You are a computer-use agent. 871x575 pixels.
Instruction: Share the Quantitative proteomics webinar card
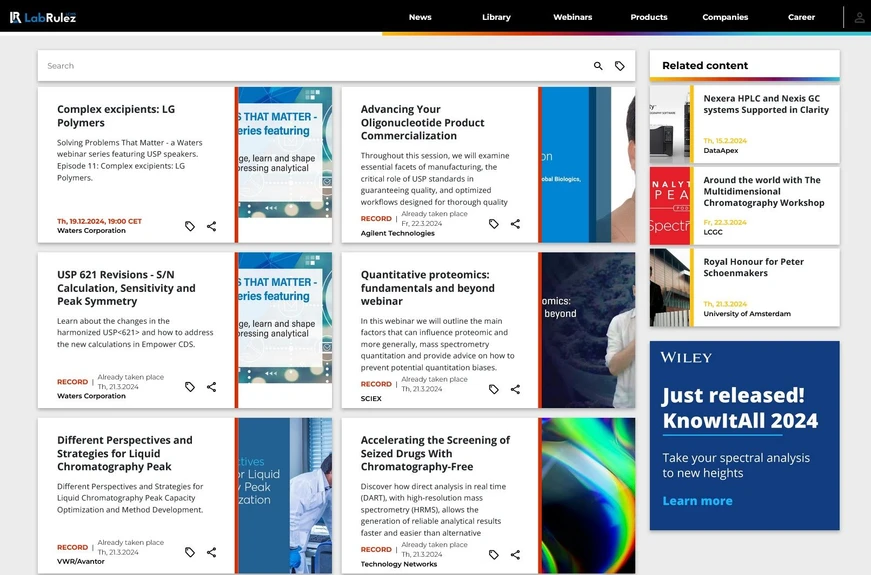tap(515, 389)
